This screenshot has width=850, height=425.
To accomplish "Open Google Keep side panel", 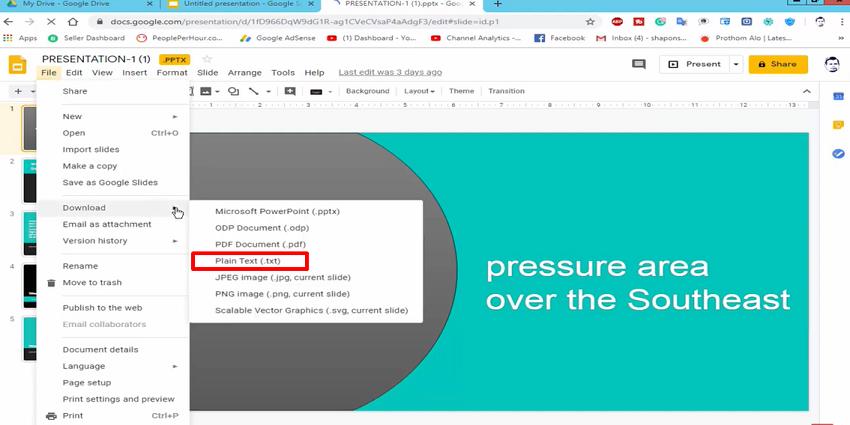I will pos(838,125).
